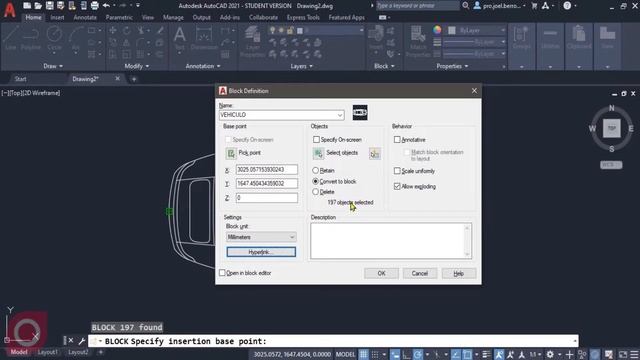The width and height of the screenshot is (640, 360).
Task: Select the Move tool in Modify panel
Action: point(113,31)
